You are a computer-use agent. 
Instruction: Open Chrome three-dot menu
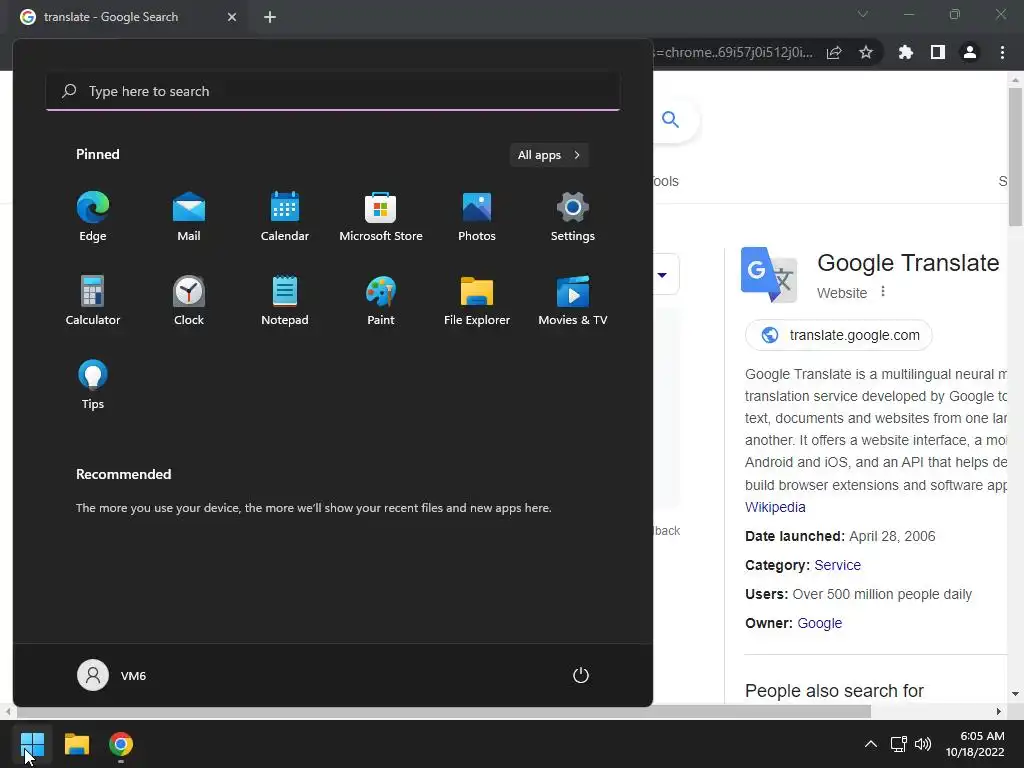pos(1002,52)
